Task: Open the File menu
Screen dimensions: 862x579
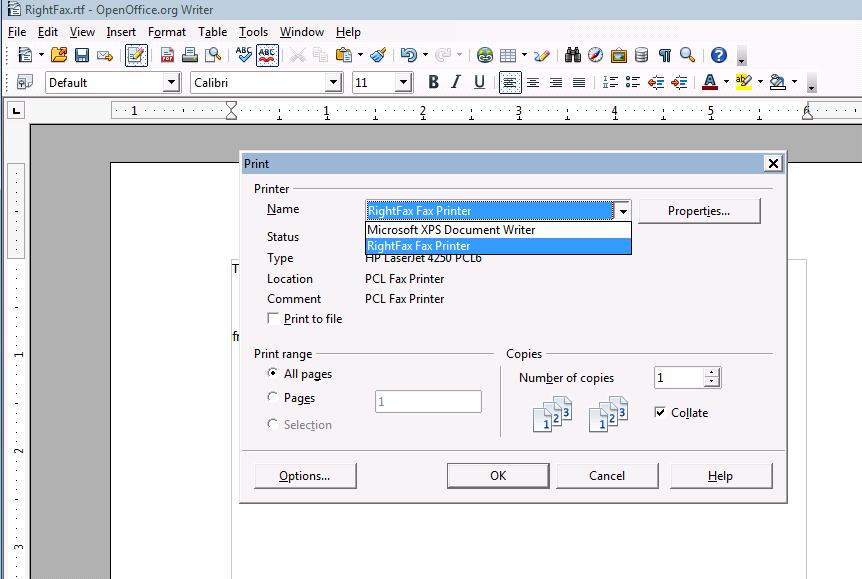Action: [x=17, y=32]
